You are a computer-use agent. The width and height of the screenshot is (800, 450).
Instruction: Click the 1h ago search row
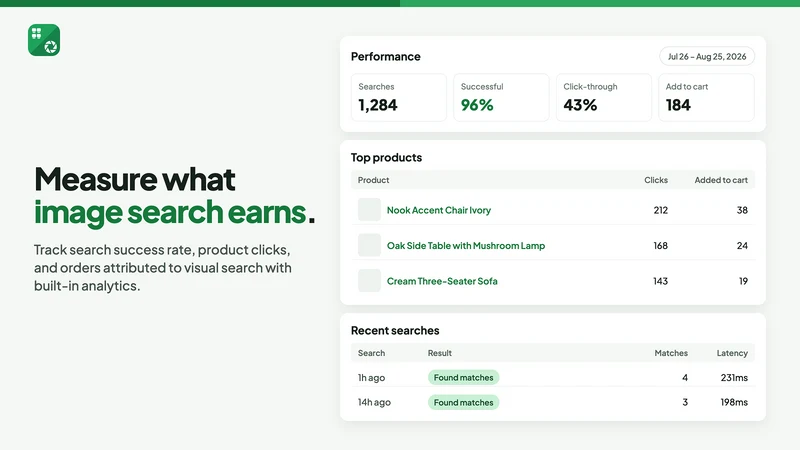coord(553,378)
